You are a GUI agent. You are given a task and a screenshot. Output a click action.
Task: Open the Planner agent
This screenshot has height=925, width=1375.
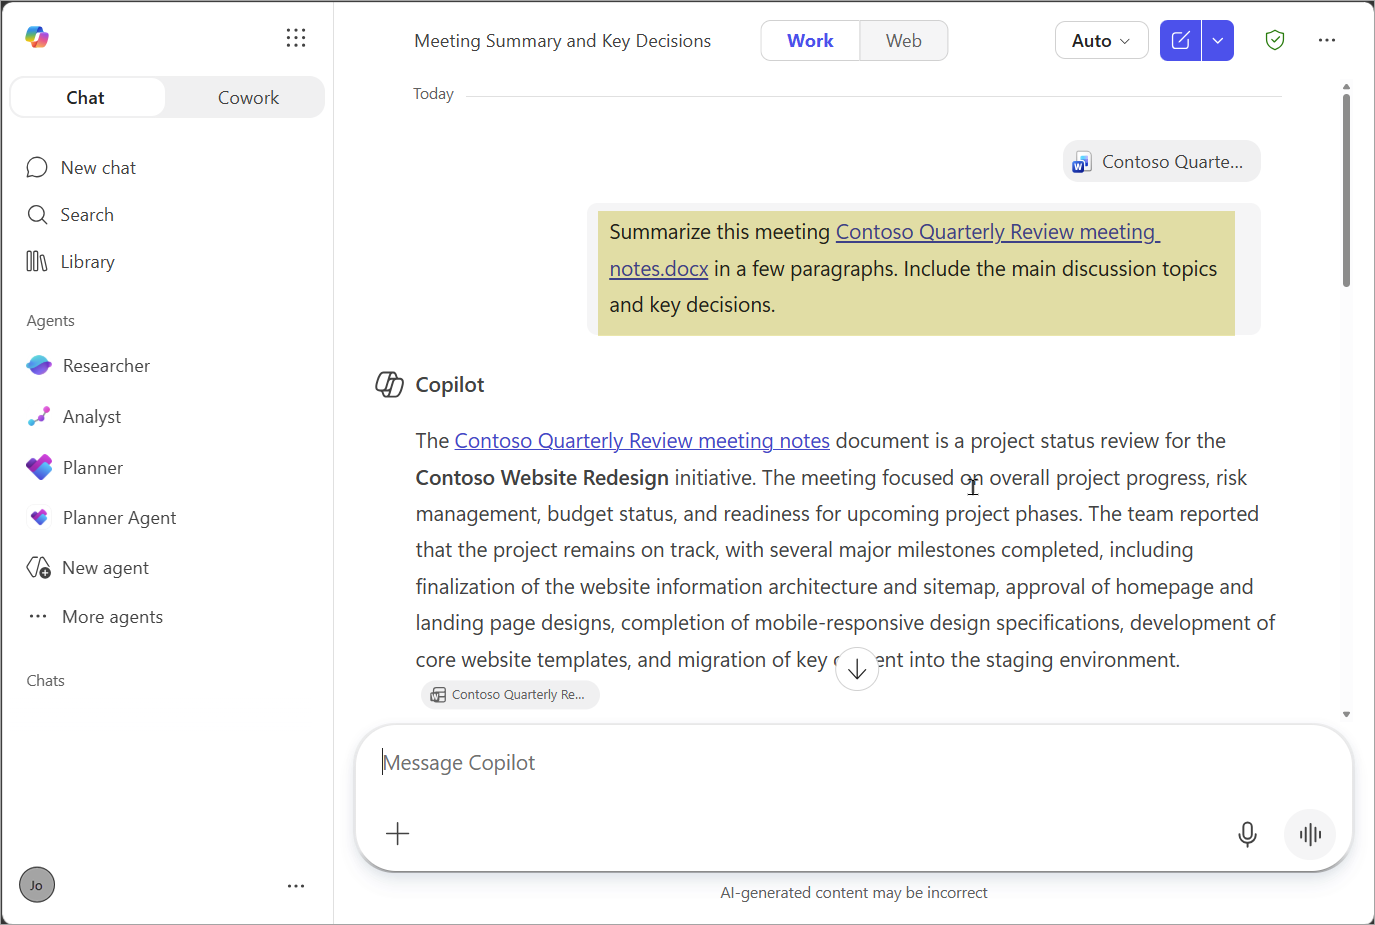click(75, 468)
